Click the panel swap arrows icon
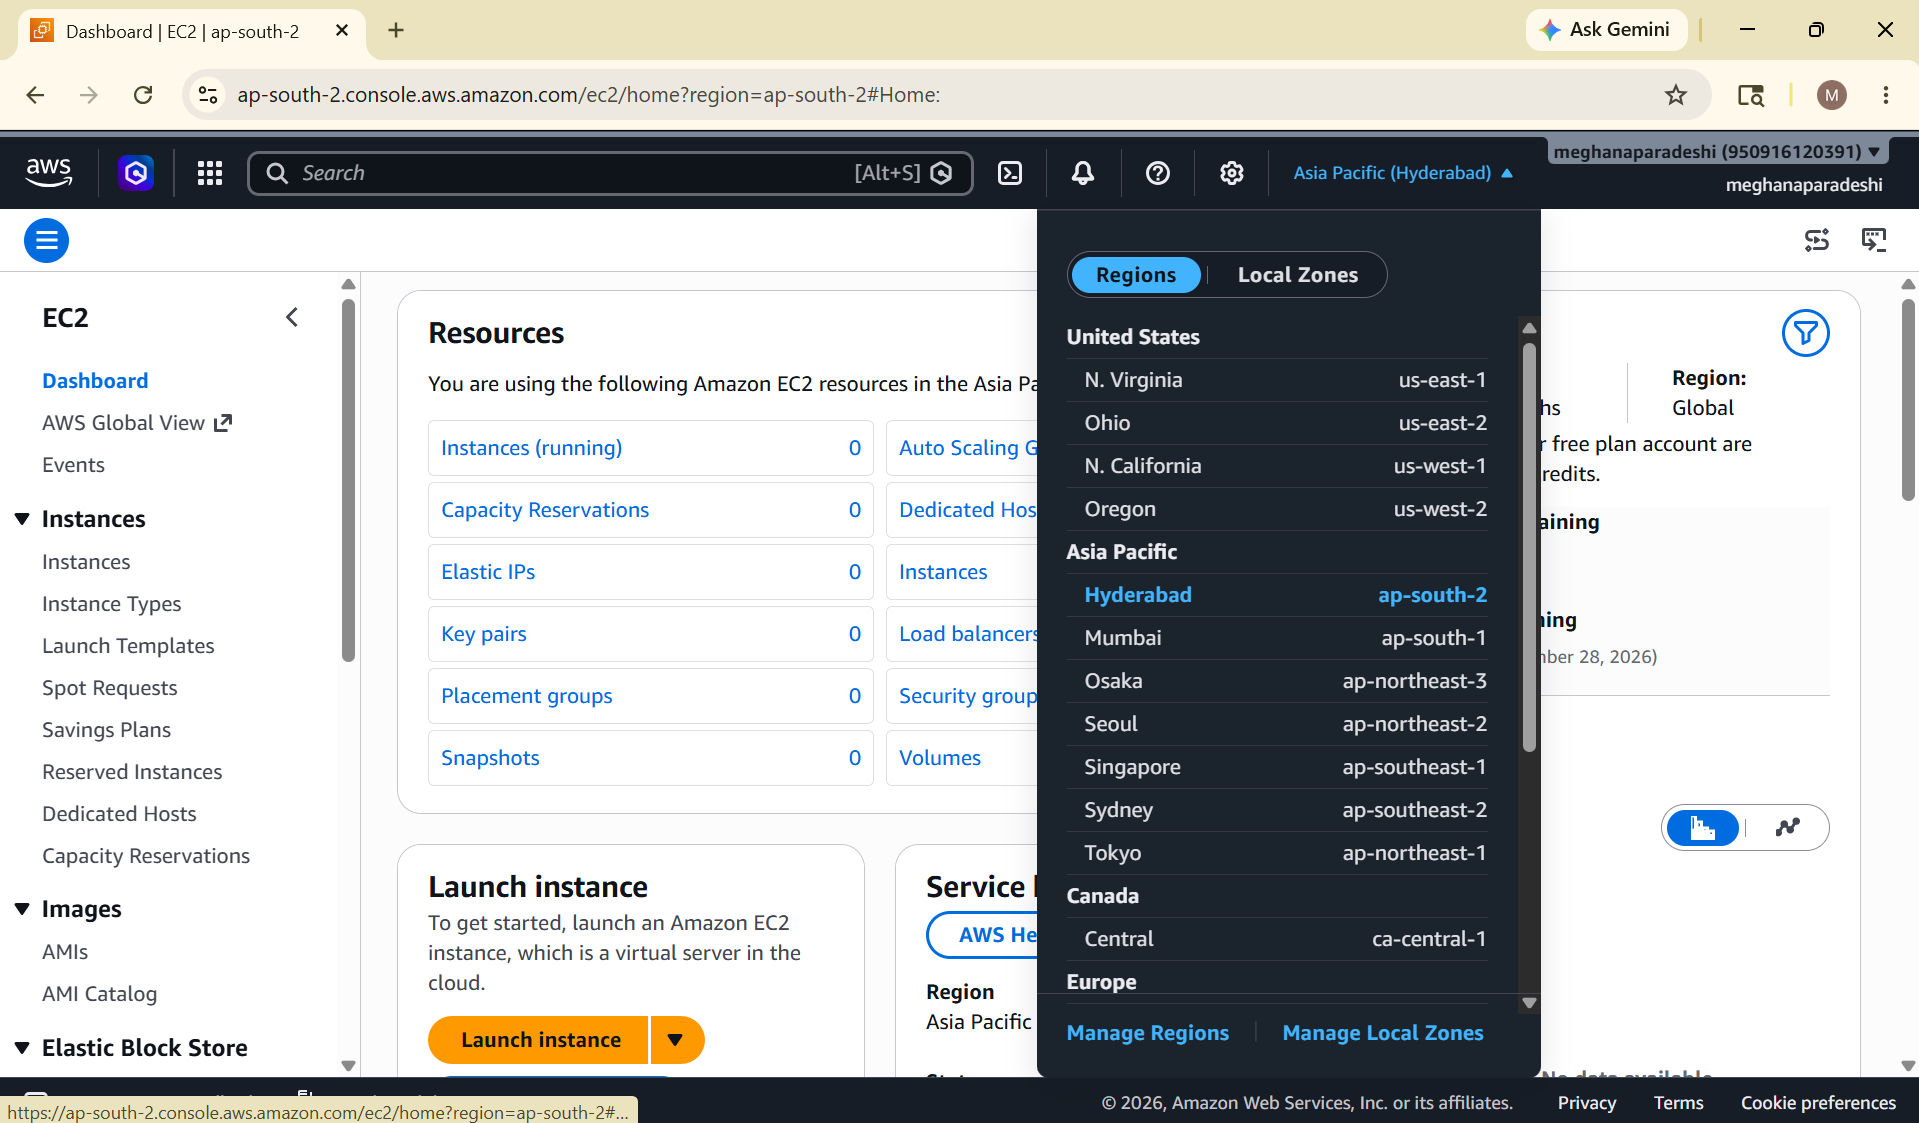This screenshot has width=1919, height=1123. click(1817, 240)
